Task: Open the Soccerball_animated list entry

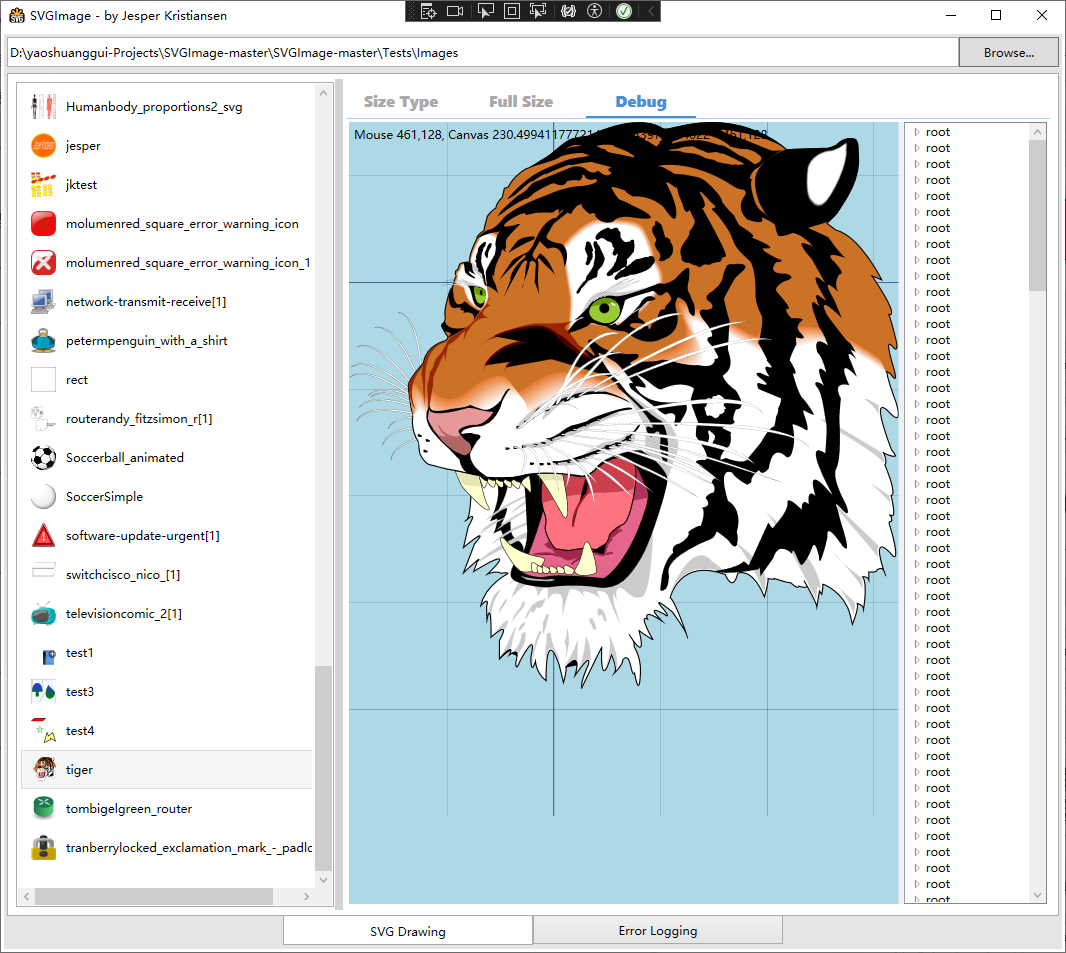Action: tap(125, 458)
